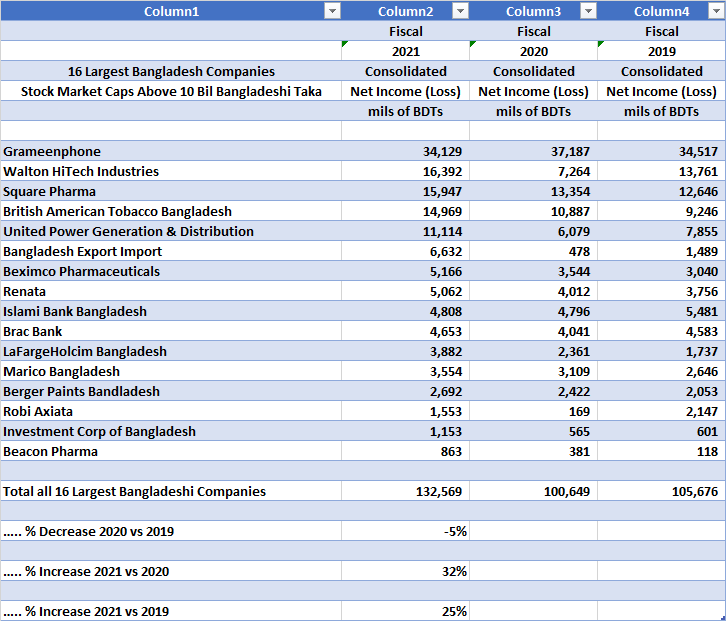The height and width of the screenshot is (621, 726).
Task: Select Investment Corp 2019 value 601
Action: (661, 431)
